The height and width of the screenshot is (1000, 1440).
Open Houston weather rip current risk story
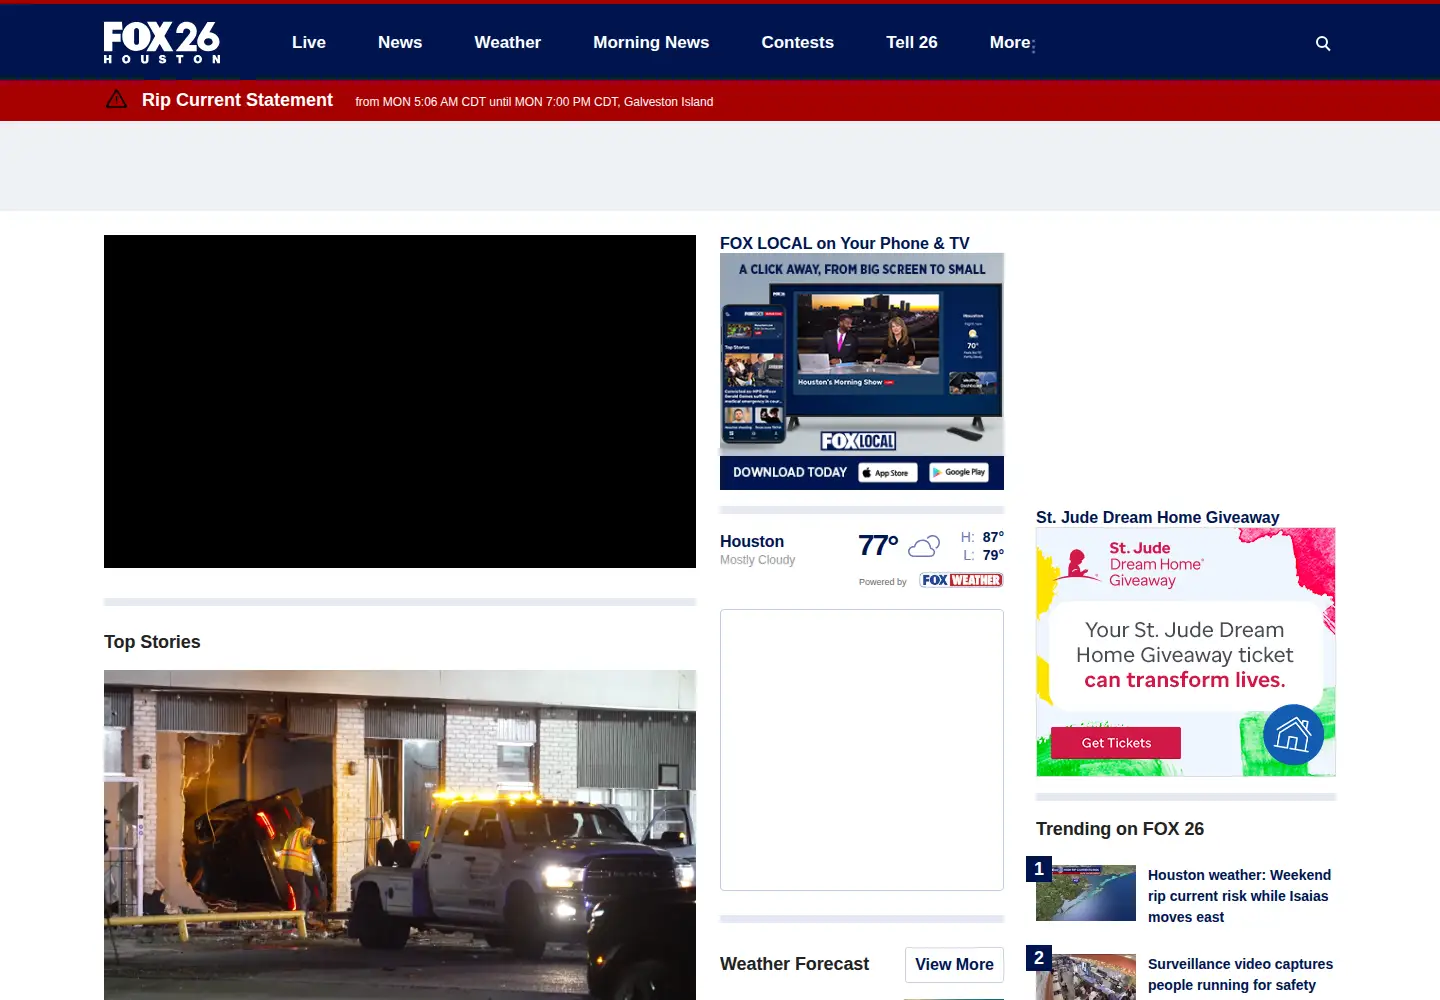(x=1240, y=896)
